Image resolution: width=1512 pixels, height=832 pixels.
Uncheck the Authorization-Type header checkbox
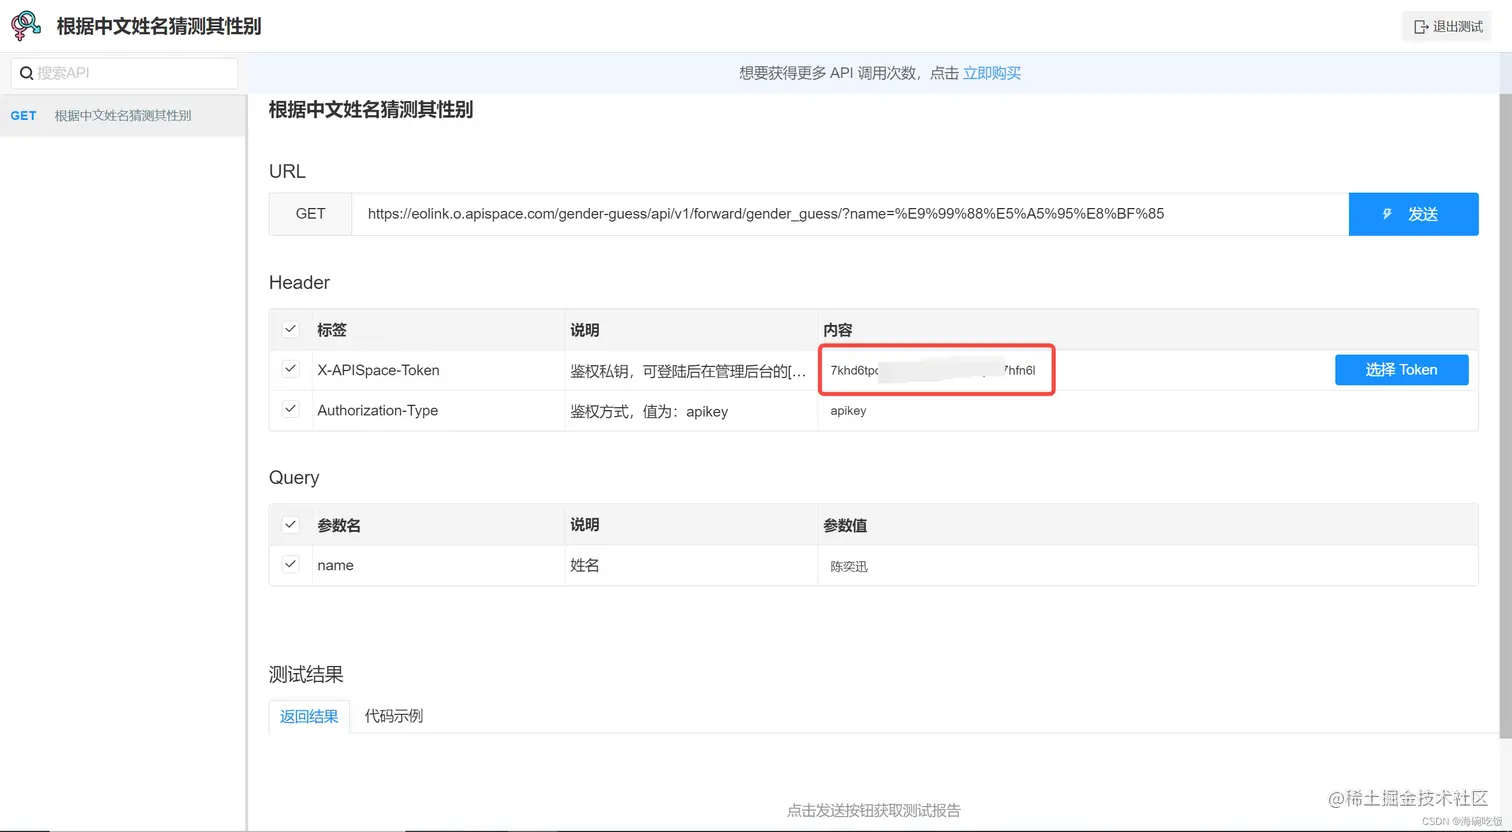[x=291, y=409]
